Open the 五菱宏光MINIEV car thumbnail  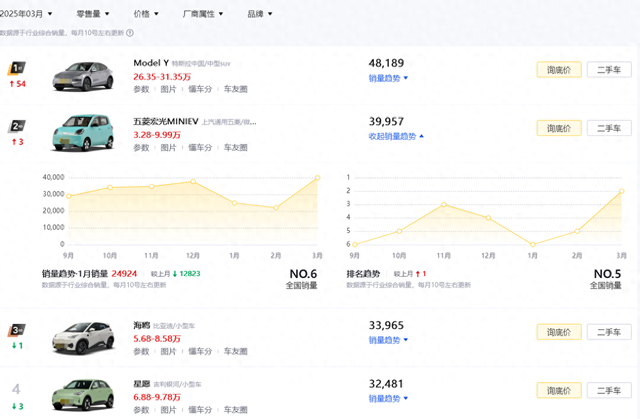83,133
